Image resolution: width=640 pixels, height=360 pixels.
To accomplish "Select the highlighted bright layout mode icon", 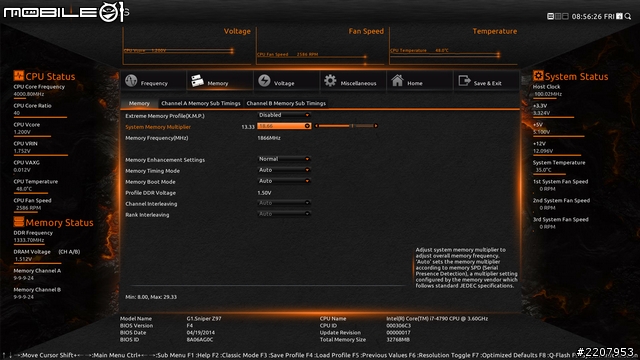I will click(x=550, y=16).
